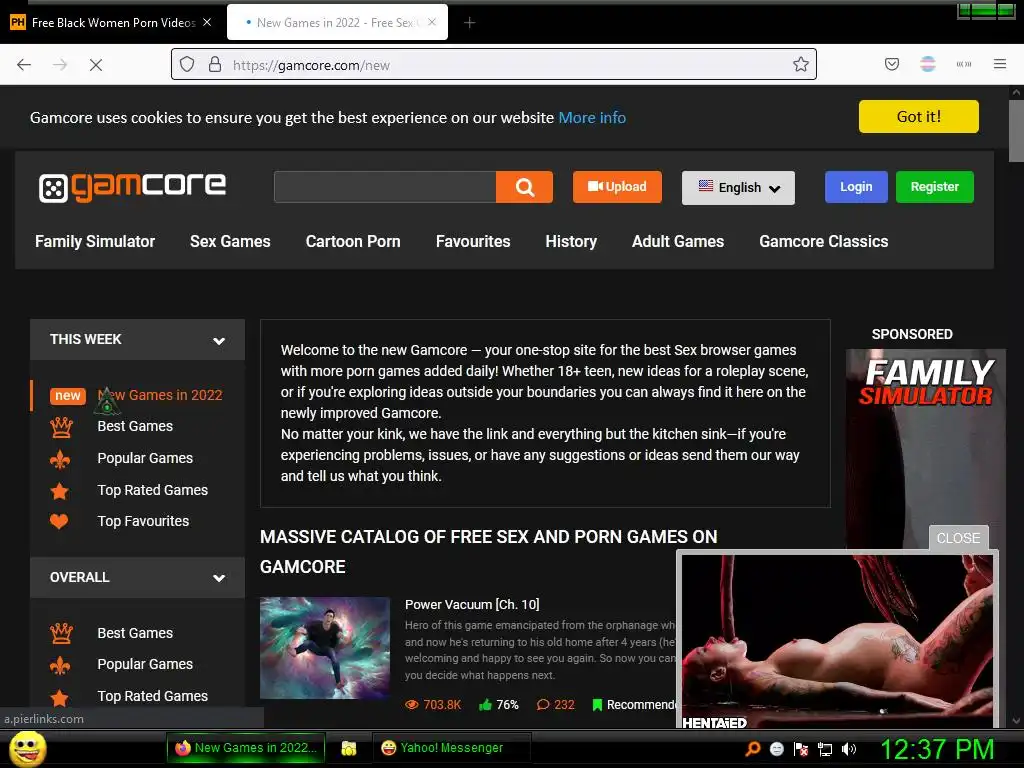Open the Family Simulator menu item
This screenshot has height=768, width=1024.
pyautogui.click(x=95, y=242)
